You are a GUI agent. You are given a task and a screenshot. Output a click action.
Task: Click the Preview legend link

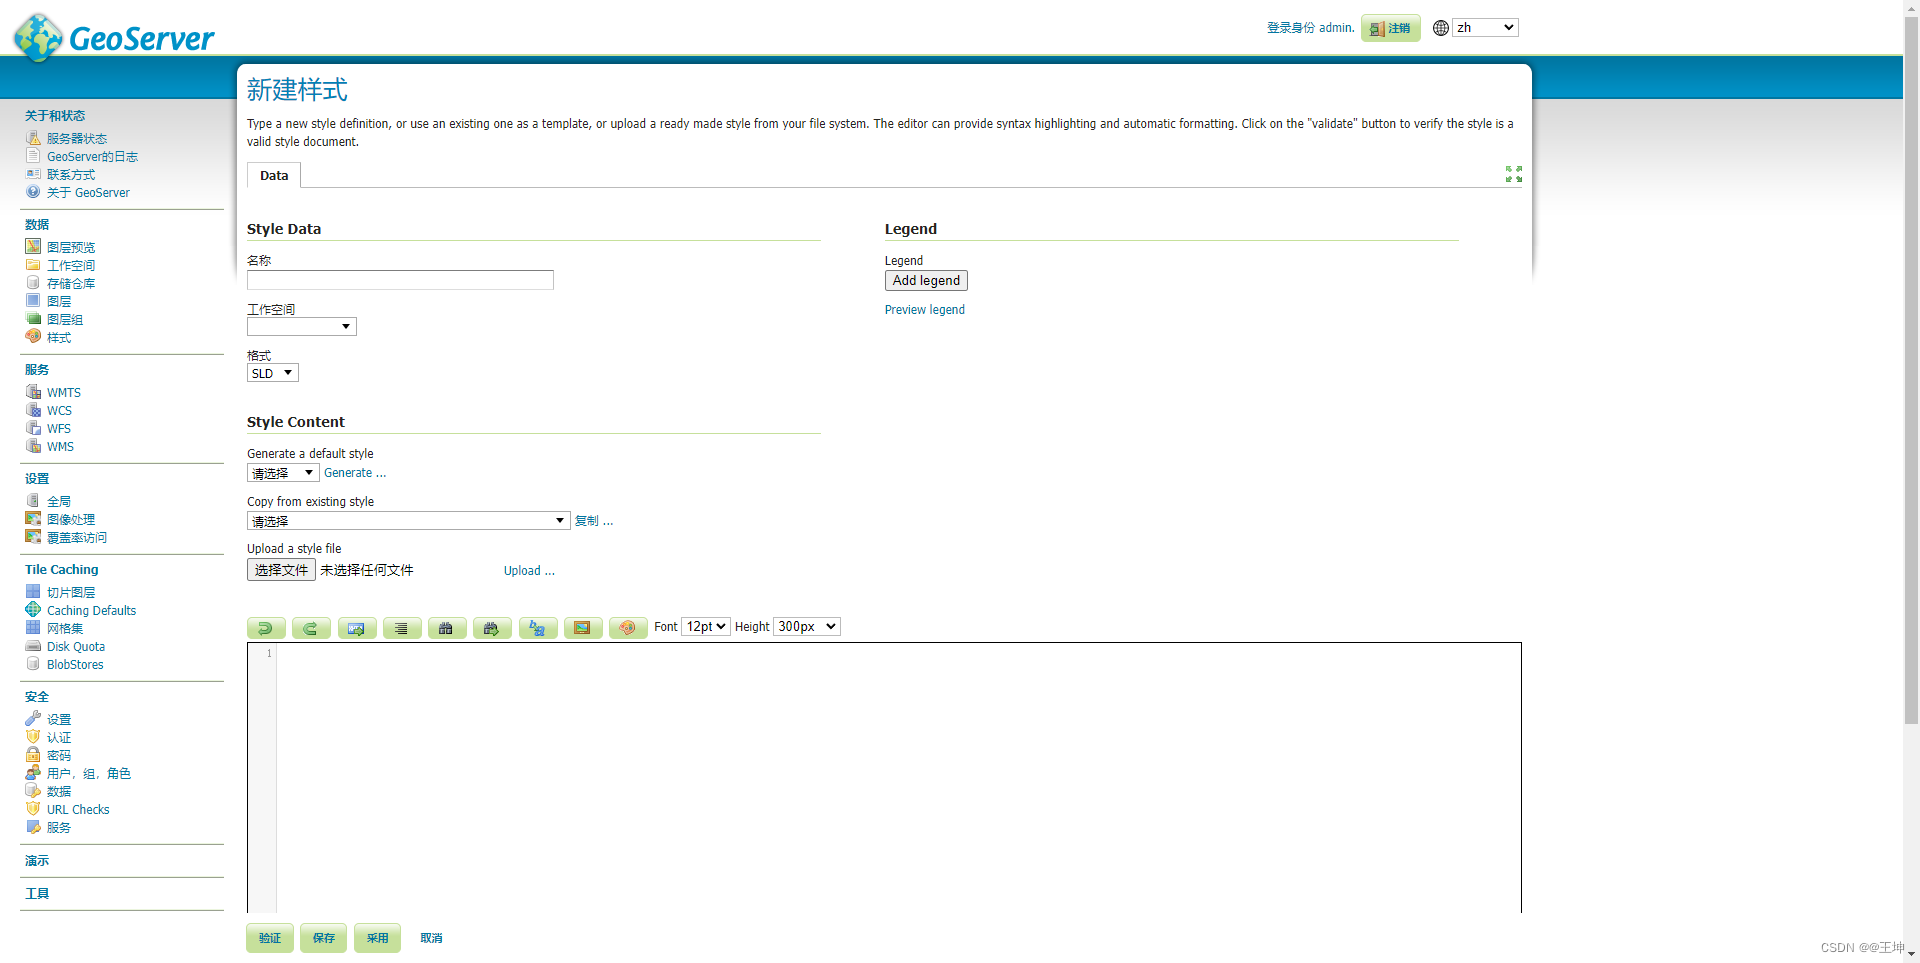(925, 310)
